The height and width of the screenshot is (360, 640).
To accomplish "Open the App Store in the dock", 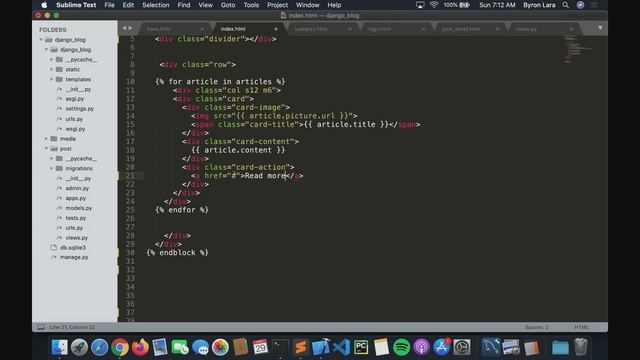I will coord(442,347).
